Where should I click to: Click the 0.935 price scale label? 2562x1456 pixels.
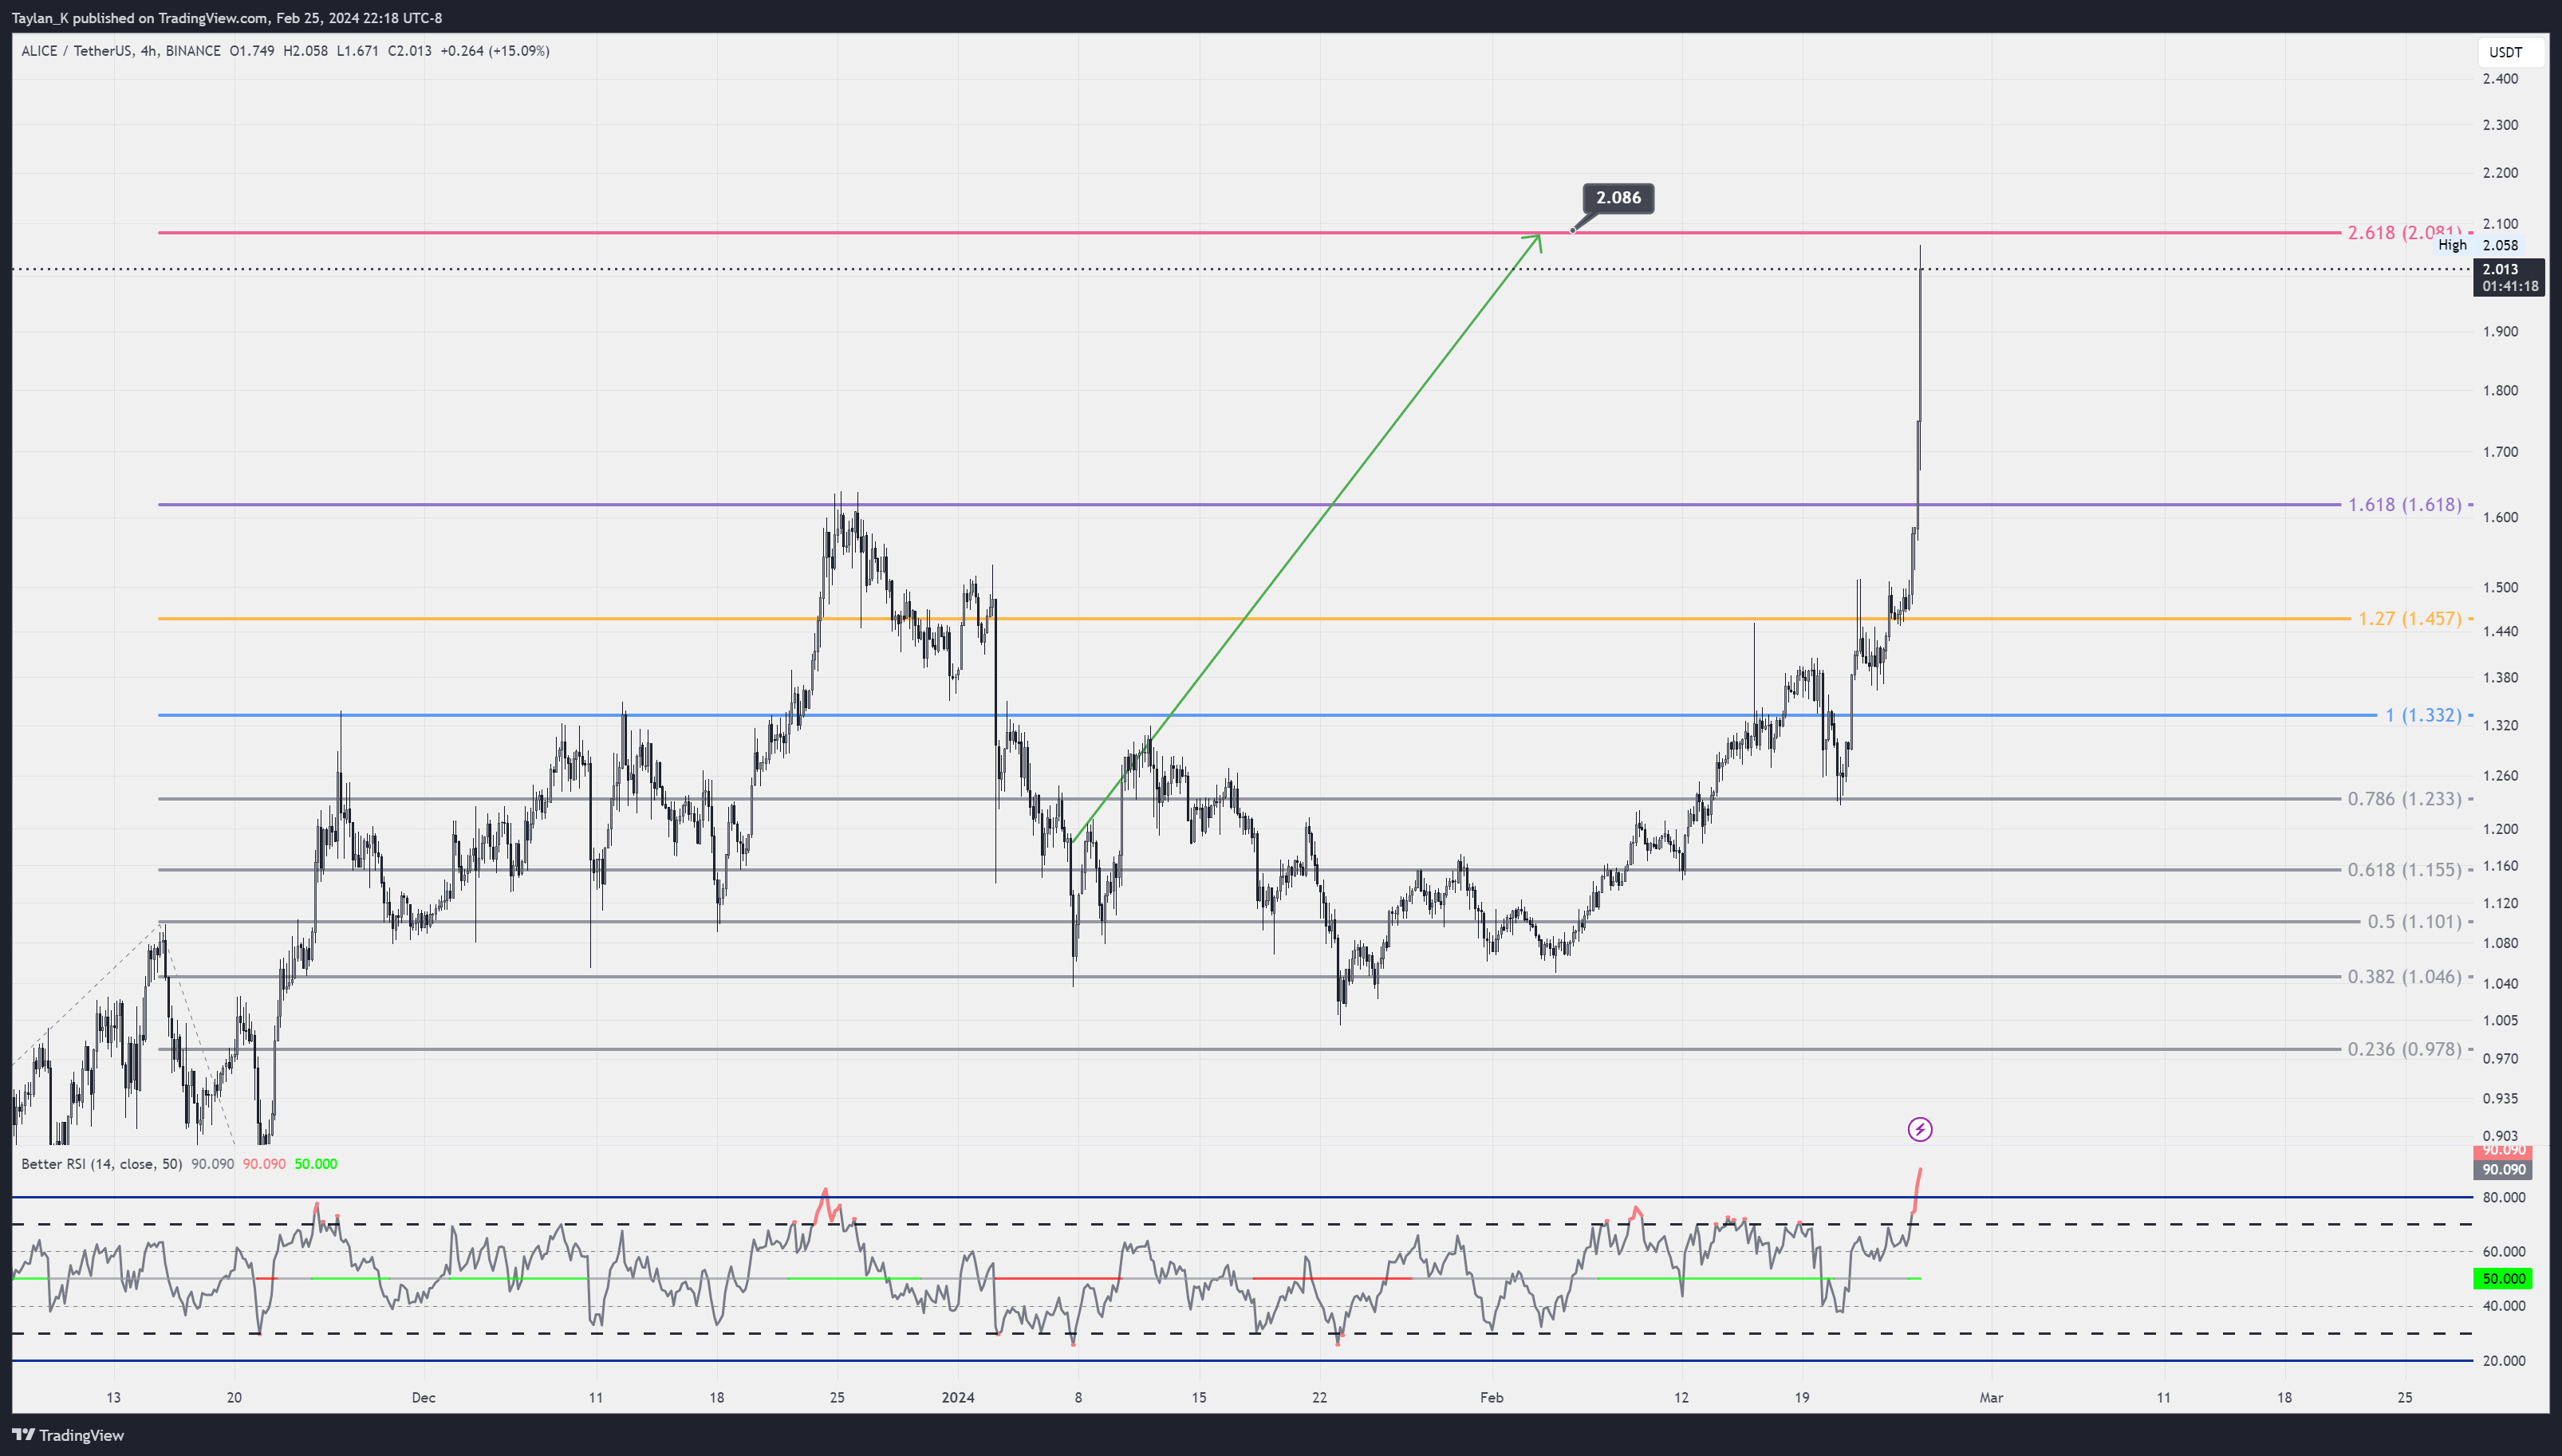(2500, 1098)
